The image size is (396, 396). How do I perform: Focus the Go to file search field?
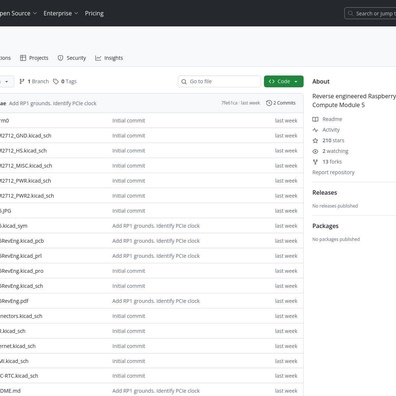[219, 81]
